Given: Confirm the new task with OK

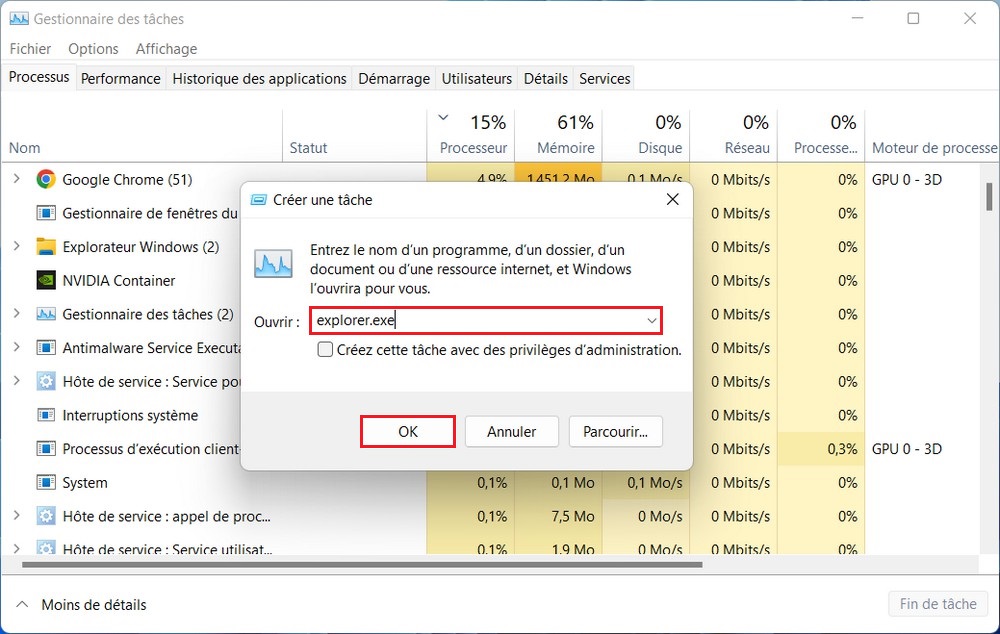Looking at the screenshot, I should [407, 431].
